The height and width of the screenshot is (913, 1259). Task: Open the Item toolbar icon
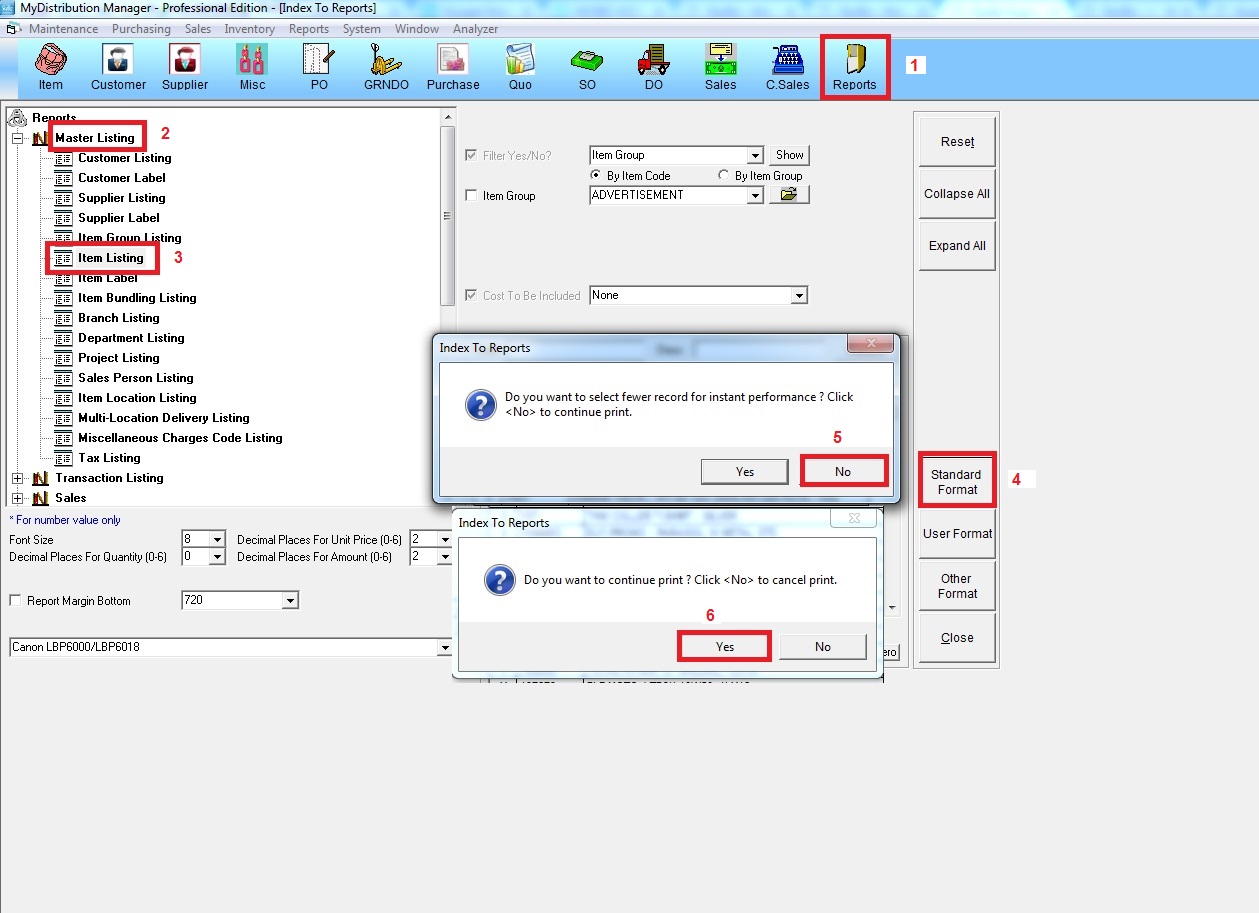pos(50,66)
